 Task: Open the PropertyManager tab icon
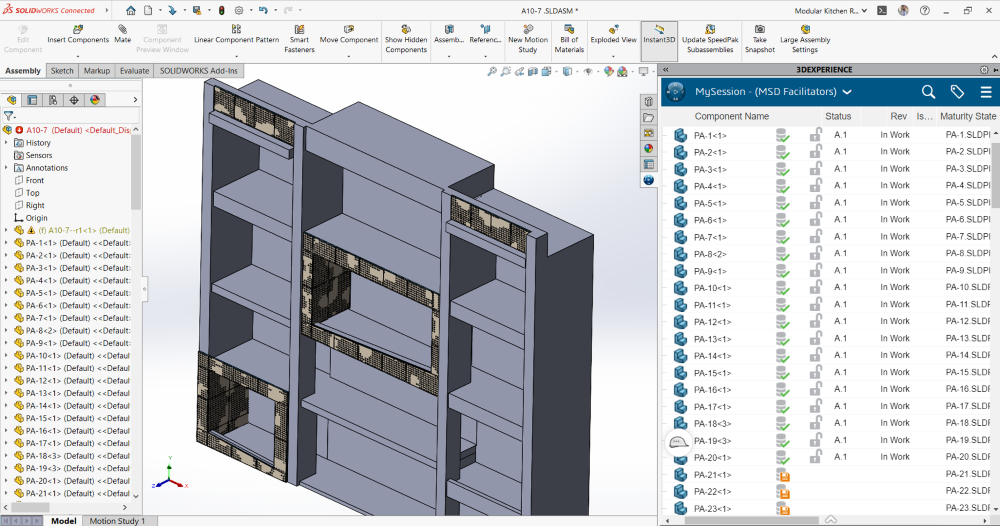[32, 99]
